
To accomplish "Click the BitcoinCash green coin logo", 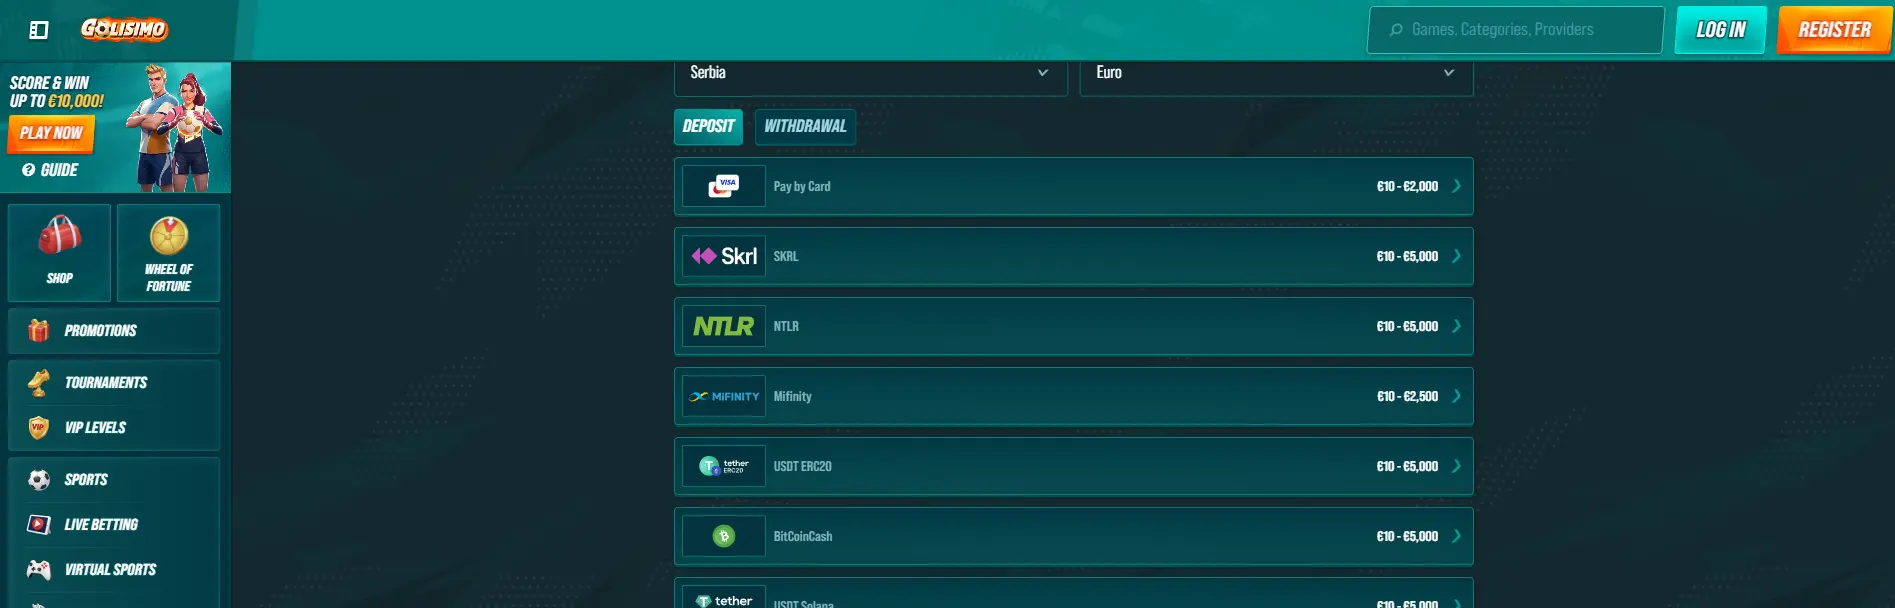I will click(724, 536).
